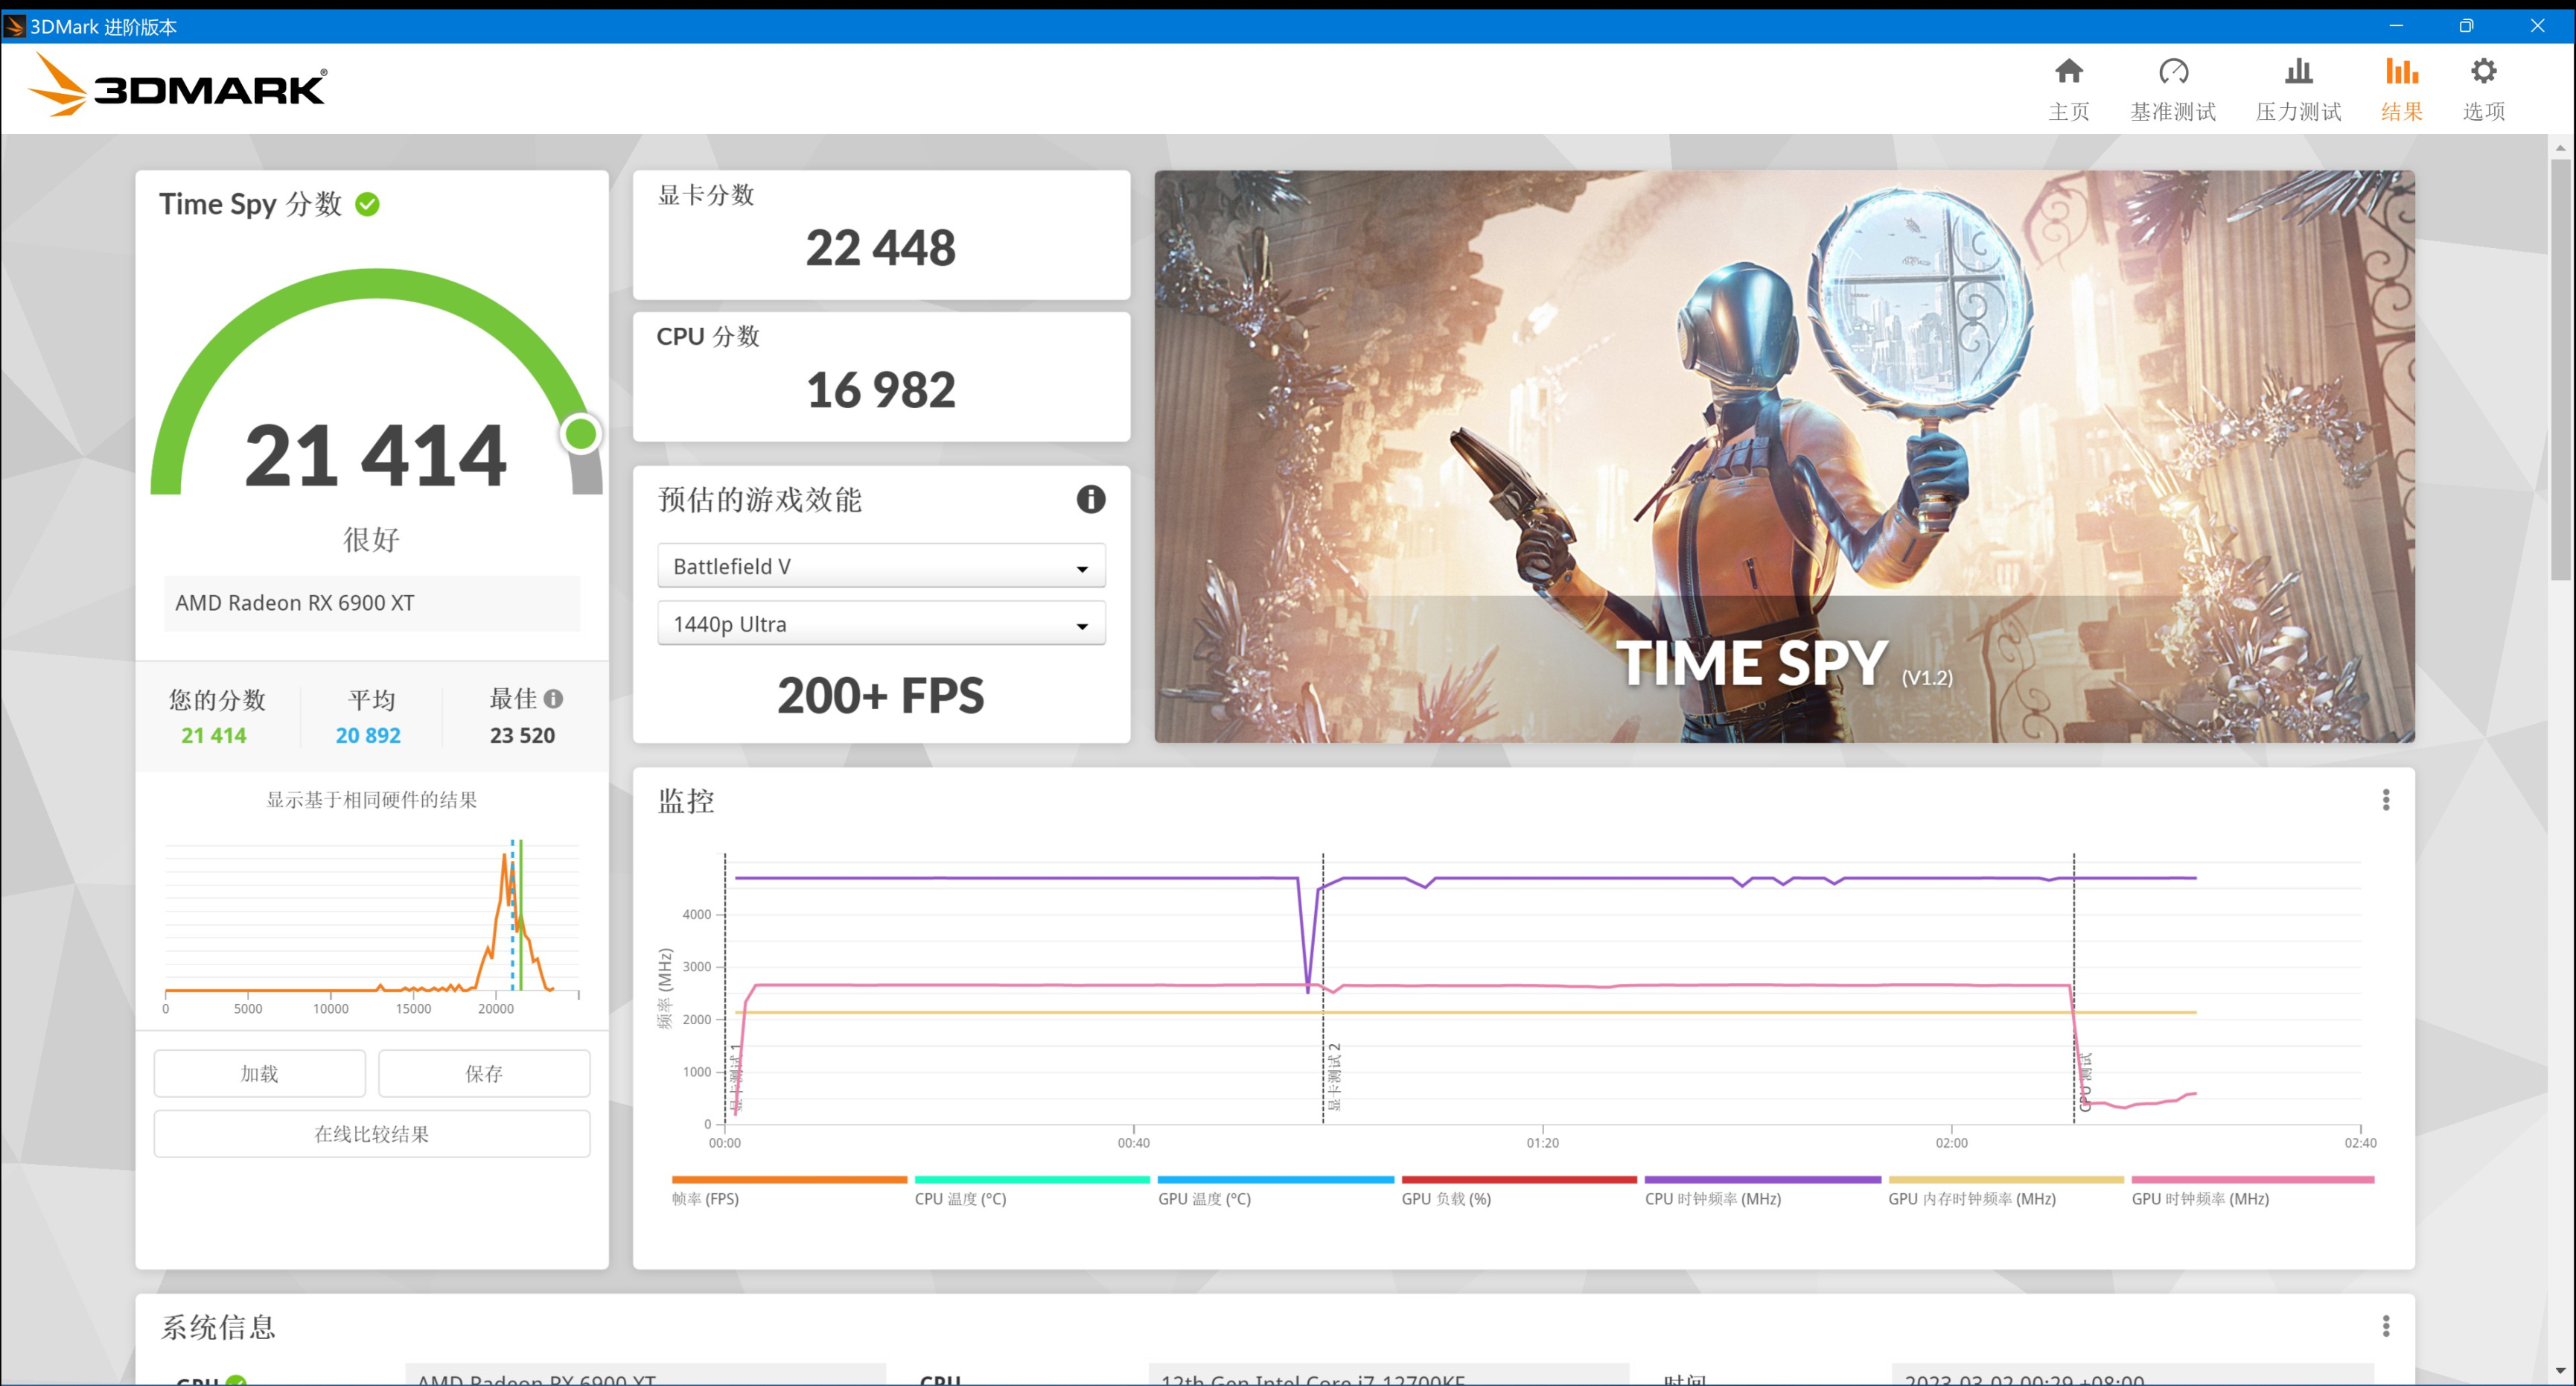Image resolution: width=2576 pixels, height=1386 pixels.
Task: Click the 保存 (Save) button
Action: tap(484, 1073)
